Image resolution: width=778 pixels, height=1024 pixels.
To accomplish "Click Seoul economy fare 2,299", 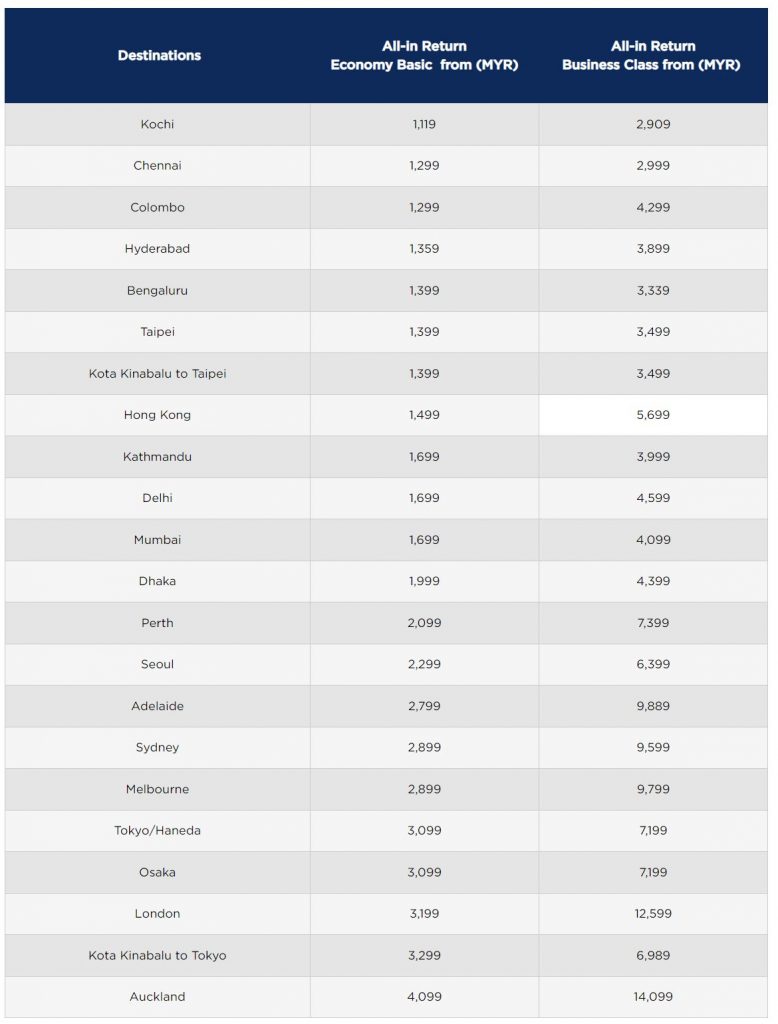I will [424, 665].
